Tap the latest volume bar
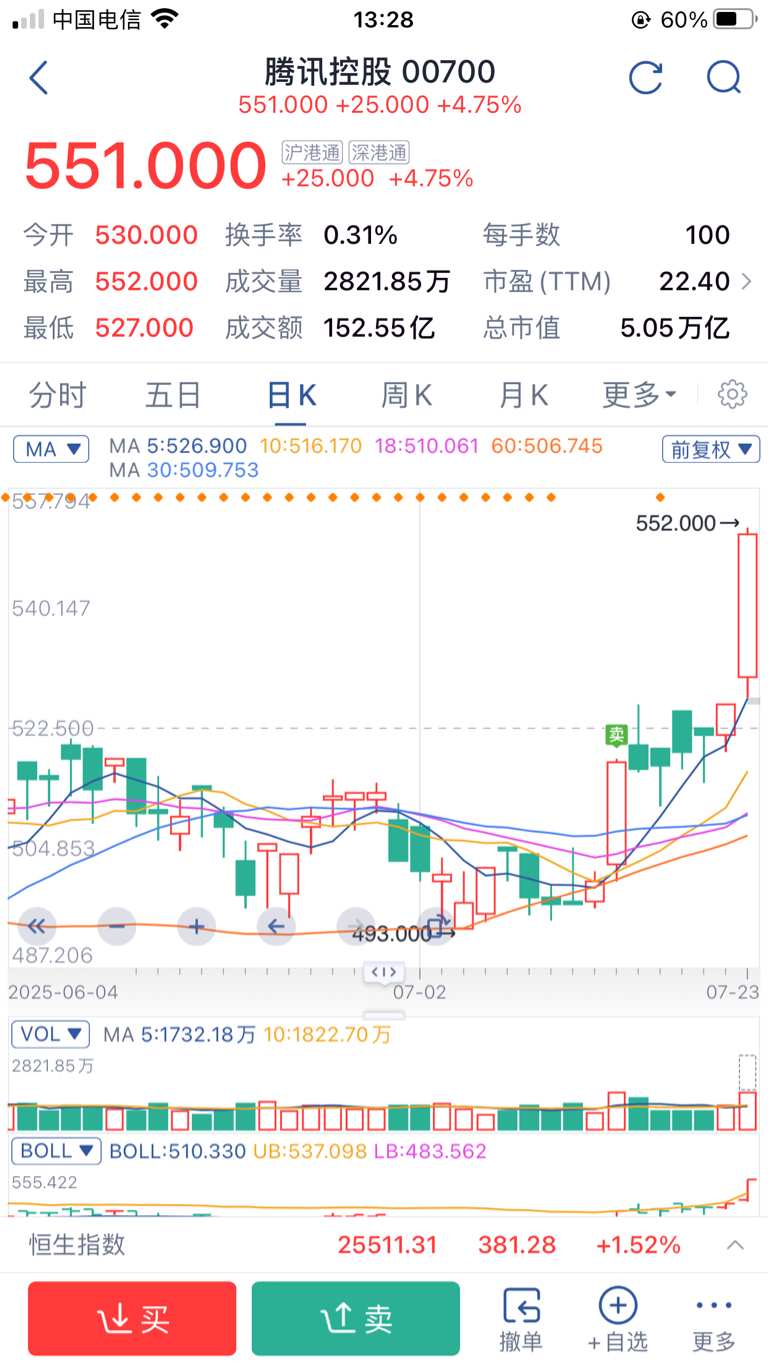Viewport: 768px width, 1366px height. (747, 1111)
